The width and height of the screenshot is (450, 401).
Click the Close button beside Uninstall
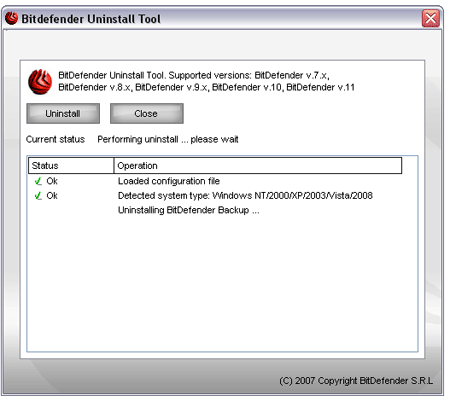tap(147, 114)
